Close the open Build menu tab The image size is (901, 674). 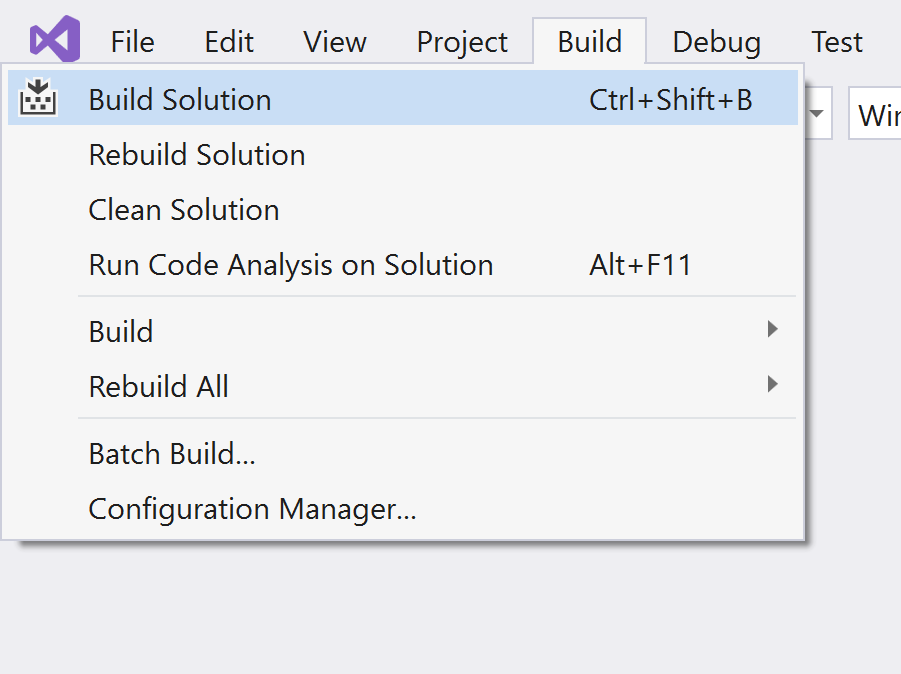click(590, 42)
